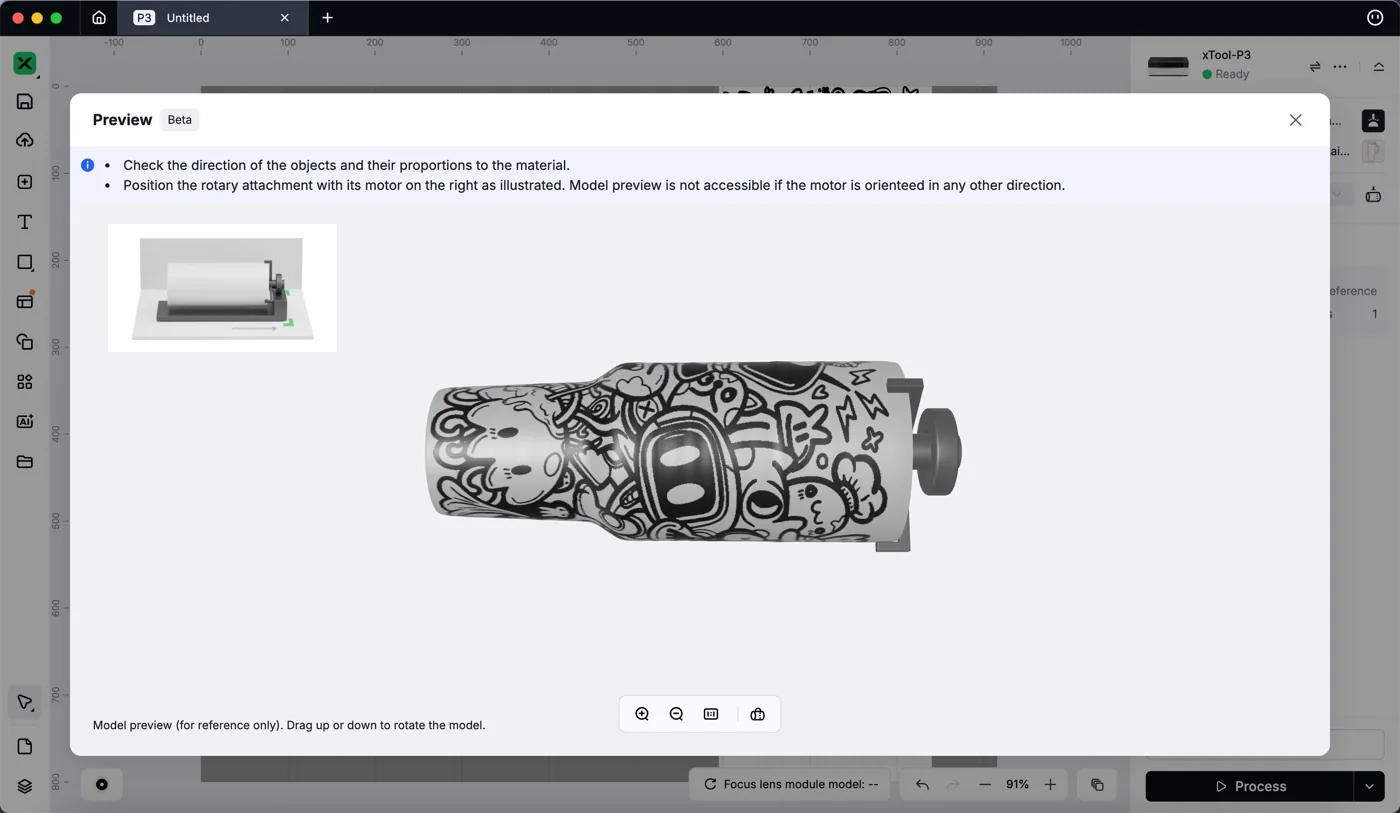The width and height of the screenshot is (1400, 813).
Task: Close the Untitled tab
Action: tap(285, 17)
